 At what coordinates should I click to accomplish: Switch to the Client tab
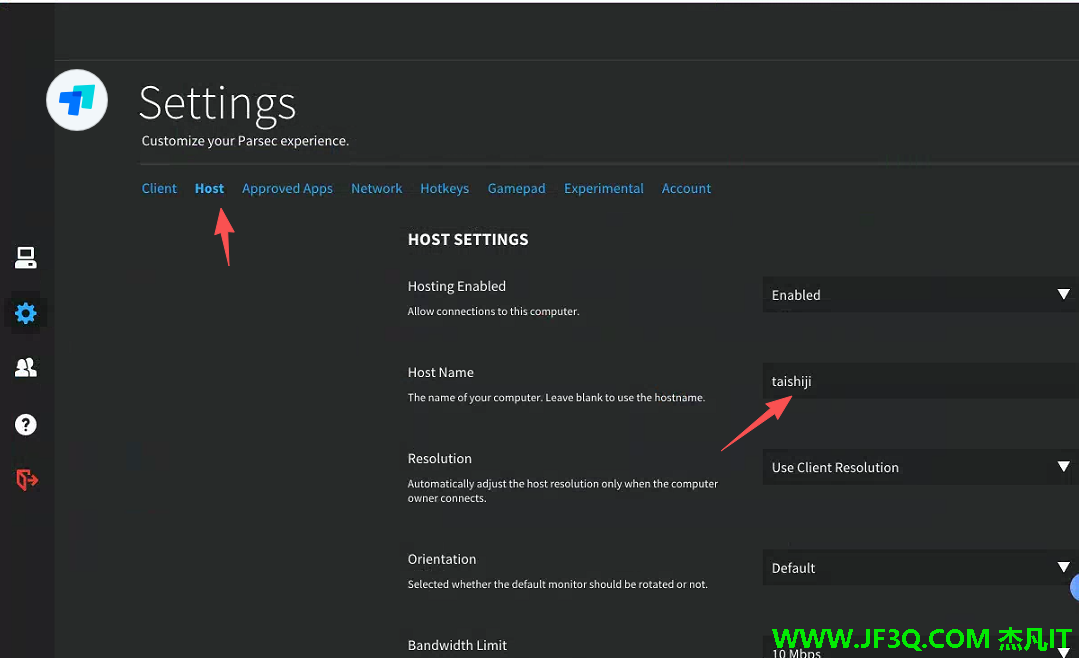click(159, 188)
